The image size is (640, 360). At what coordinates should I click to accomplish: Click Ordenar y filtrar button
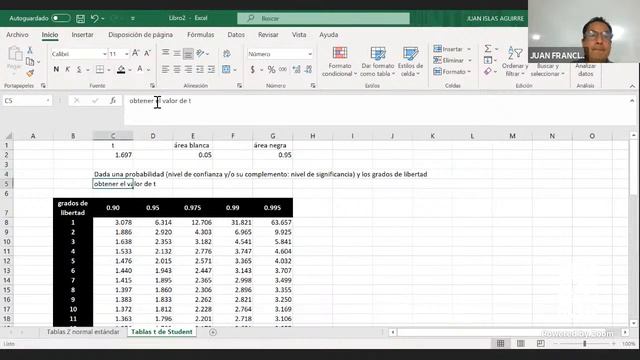click(515, 62)
